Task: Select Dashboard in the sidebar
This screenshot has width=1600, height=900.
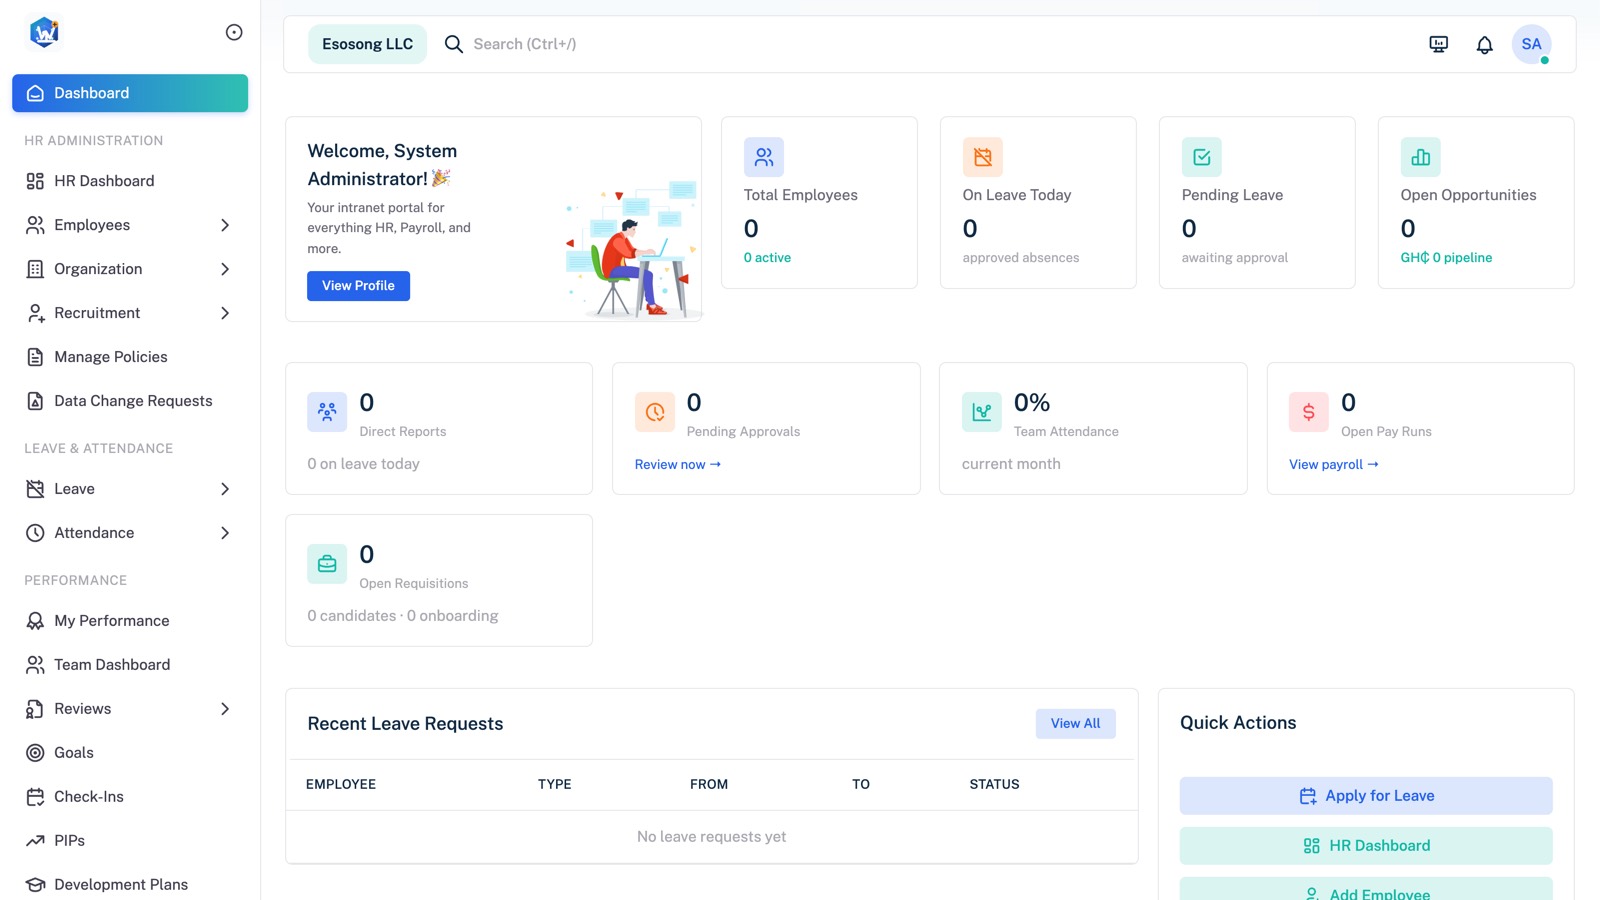Action: coord(130,93)
